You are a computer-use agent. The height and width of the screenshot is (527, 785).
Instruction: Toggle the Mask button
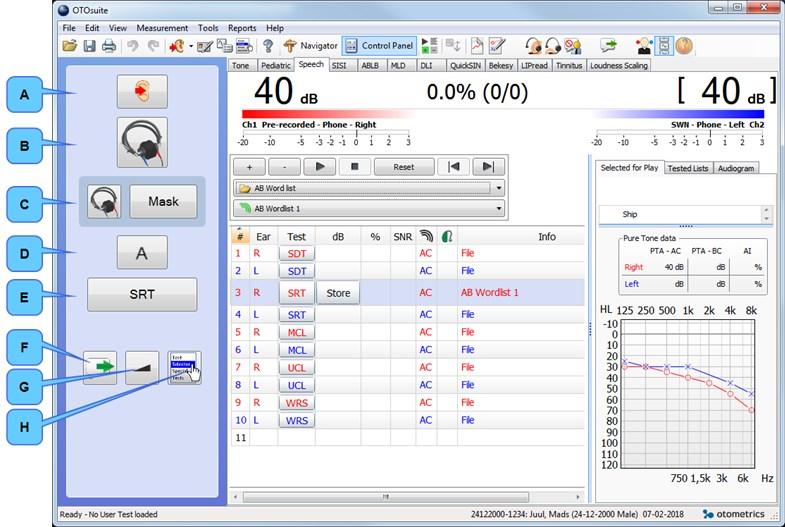163,202
